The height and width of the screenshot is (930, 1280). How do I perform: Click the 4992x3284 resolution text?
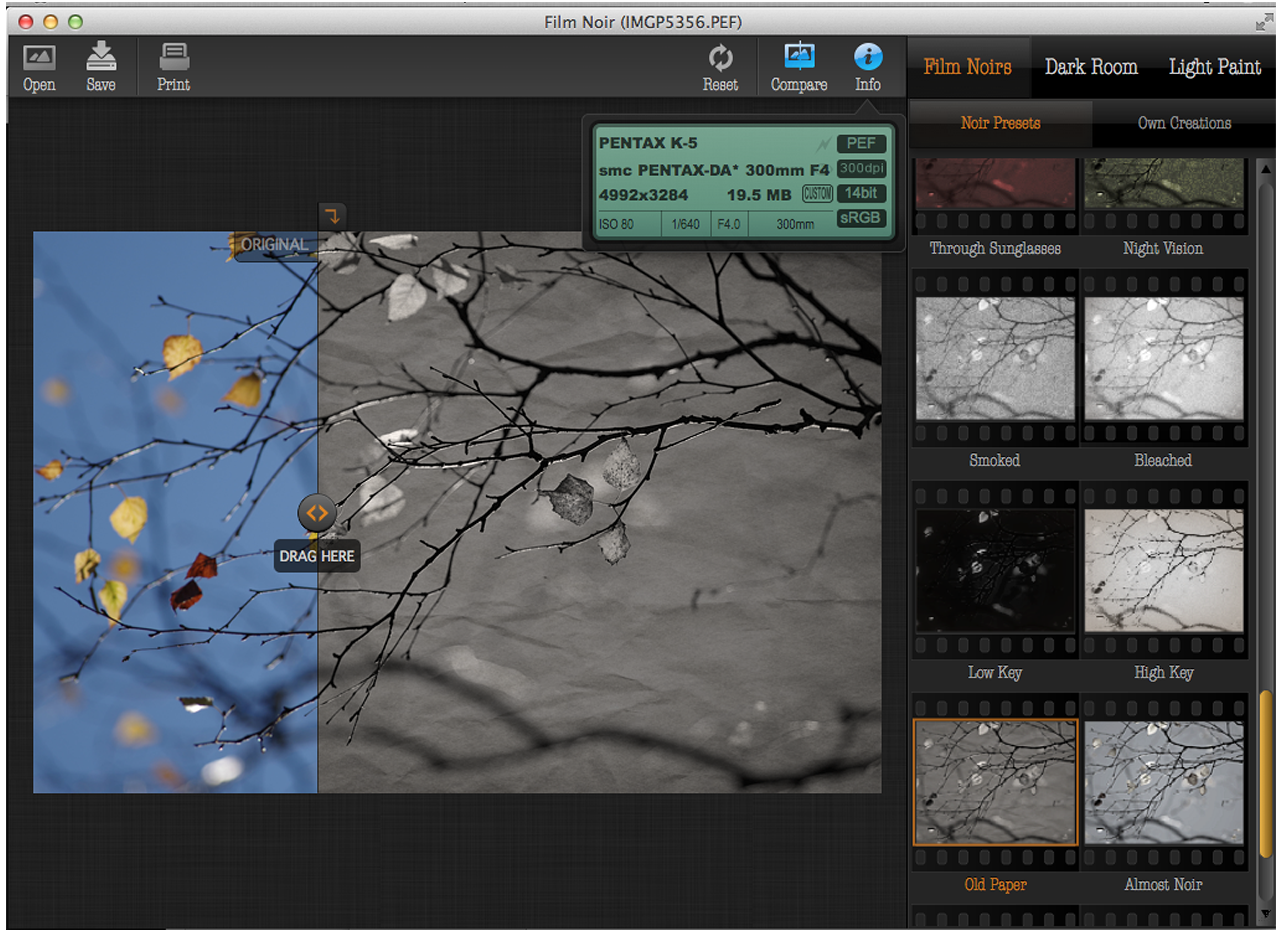tap(644, 195)
